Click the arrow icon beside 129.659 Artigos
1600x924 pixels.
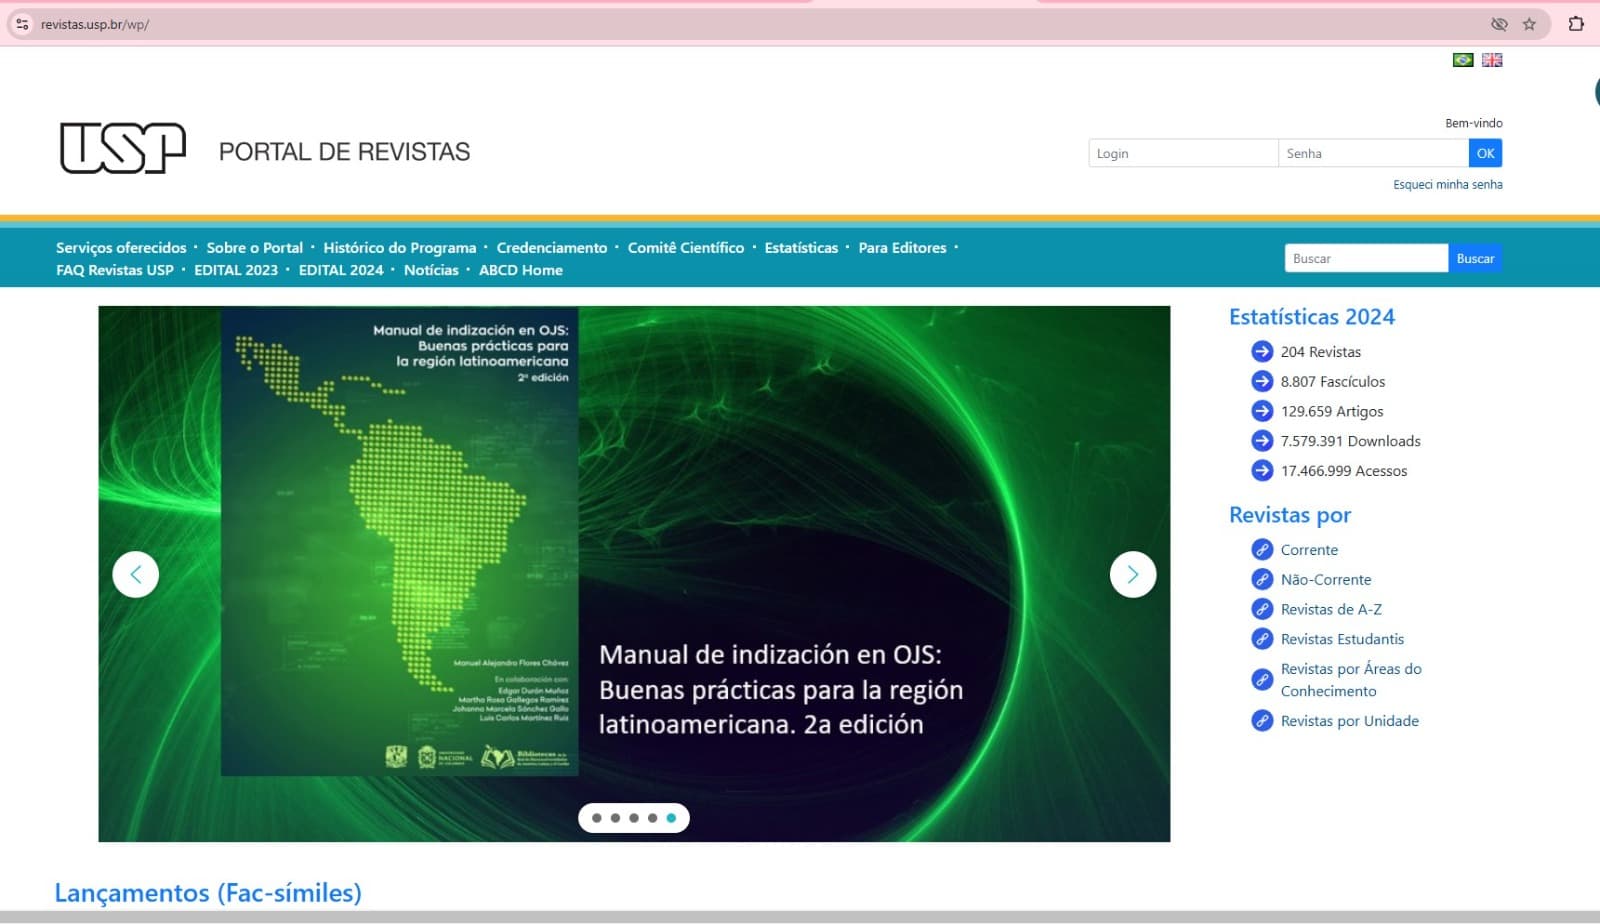tap(1262, 411)
